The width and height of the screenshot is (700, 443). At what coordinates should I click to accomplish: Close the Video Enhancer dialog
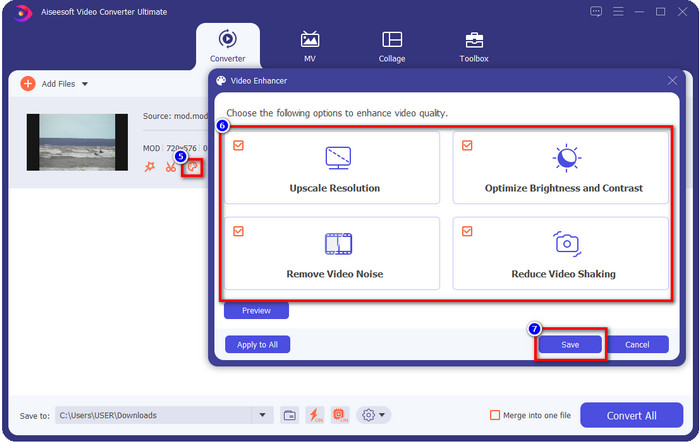[672, 81]
